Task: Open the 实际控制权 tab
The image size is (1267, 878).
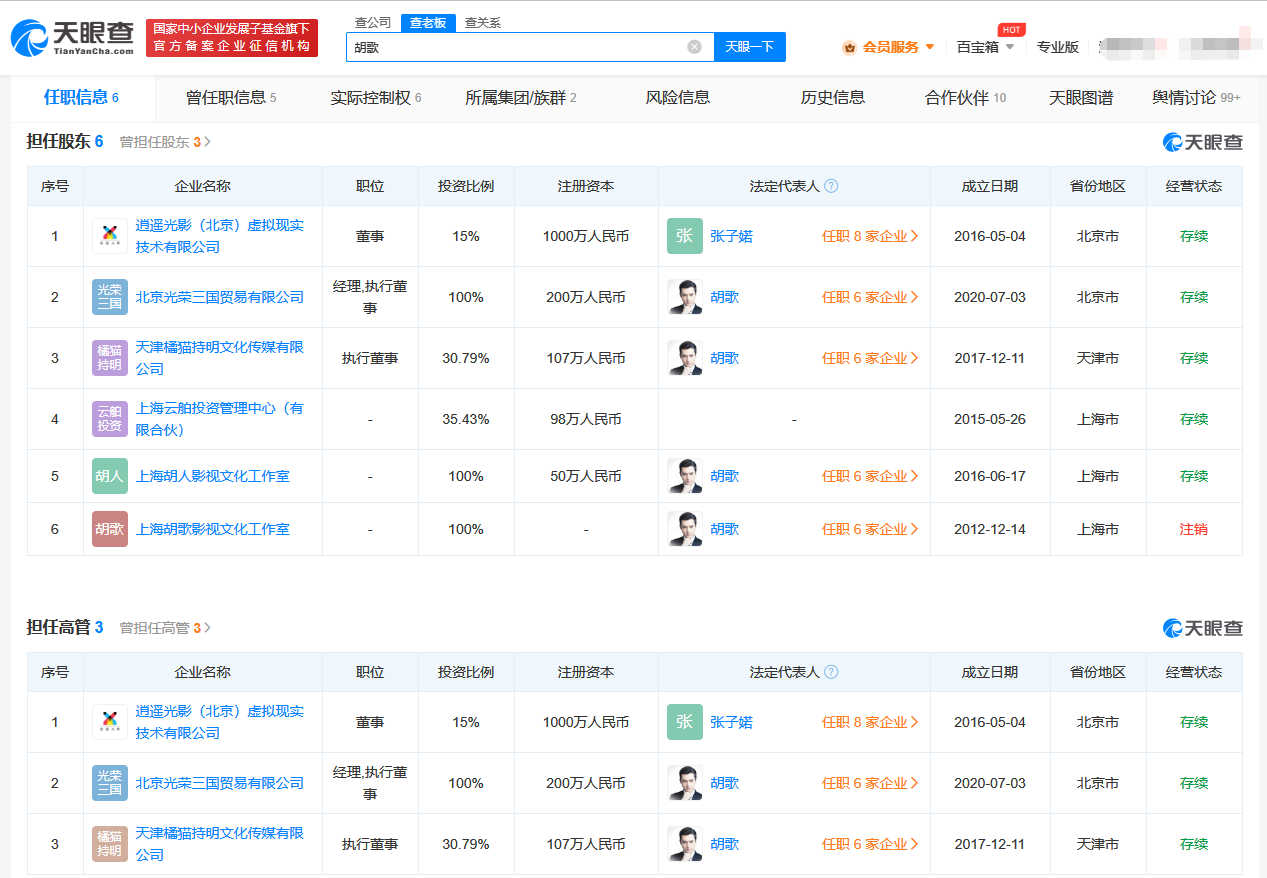Action: point(376,98)
